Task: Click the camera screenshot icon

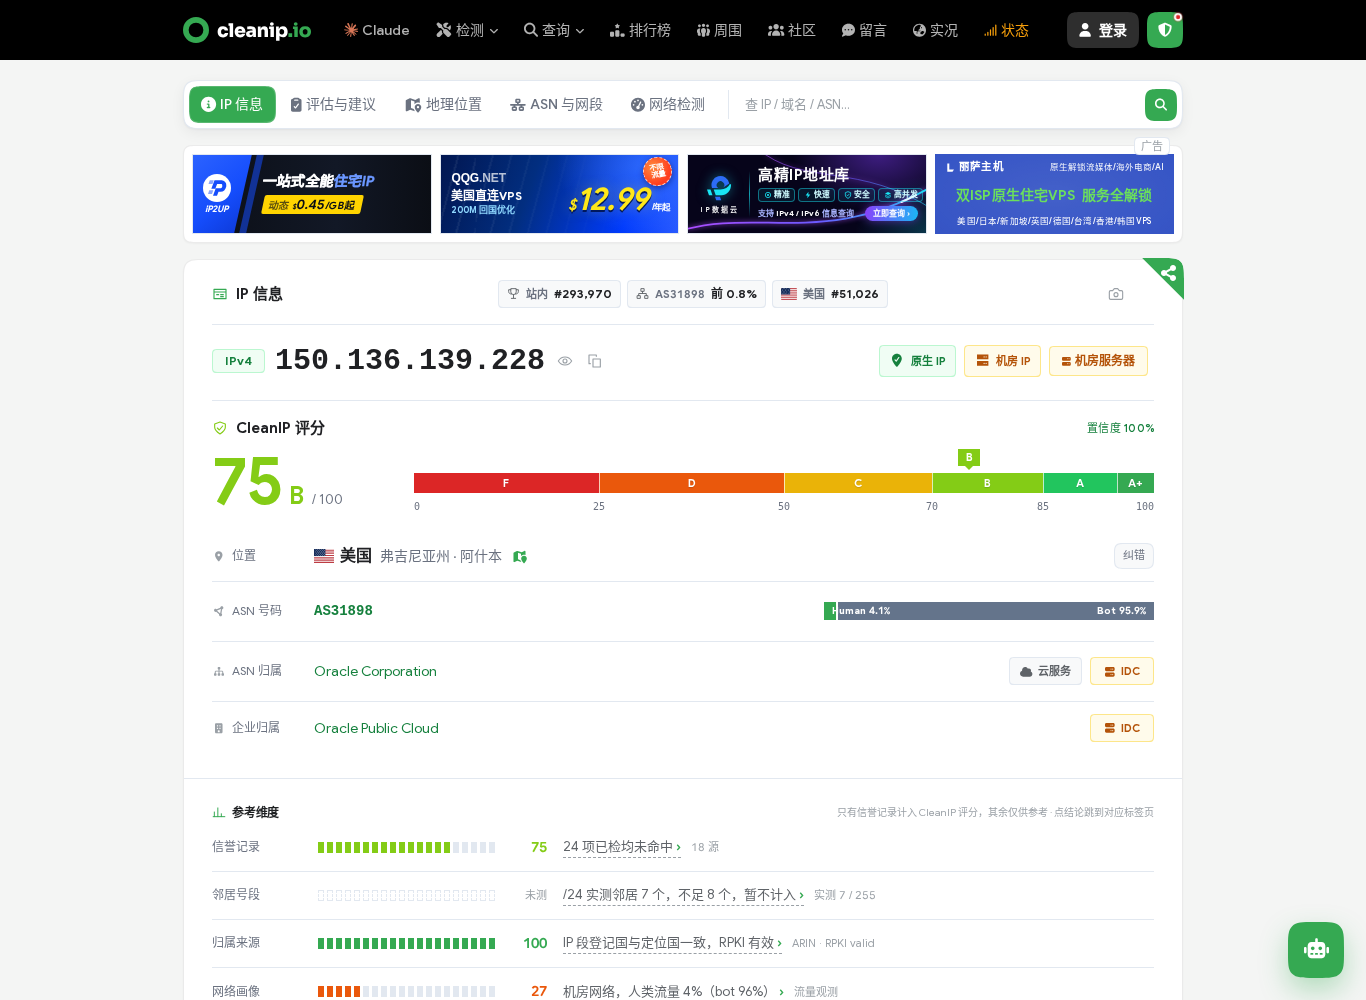Action: click(x=1116, y=294)
